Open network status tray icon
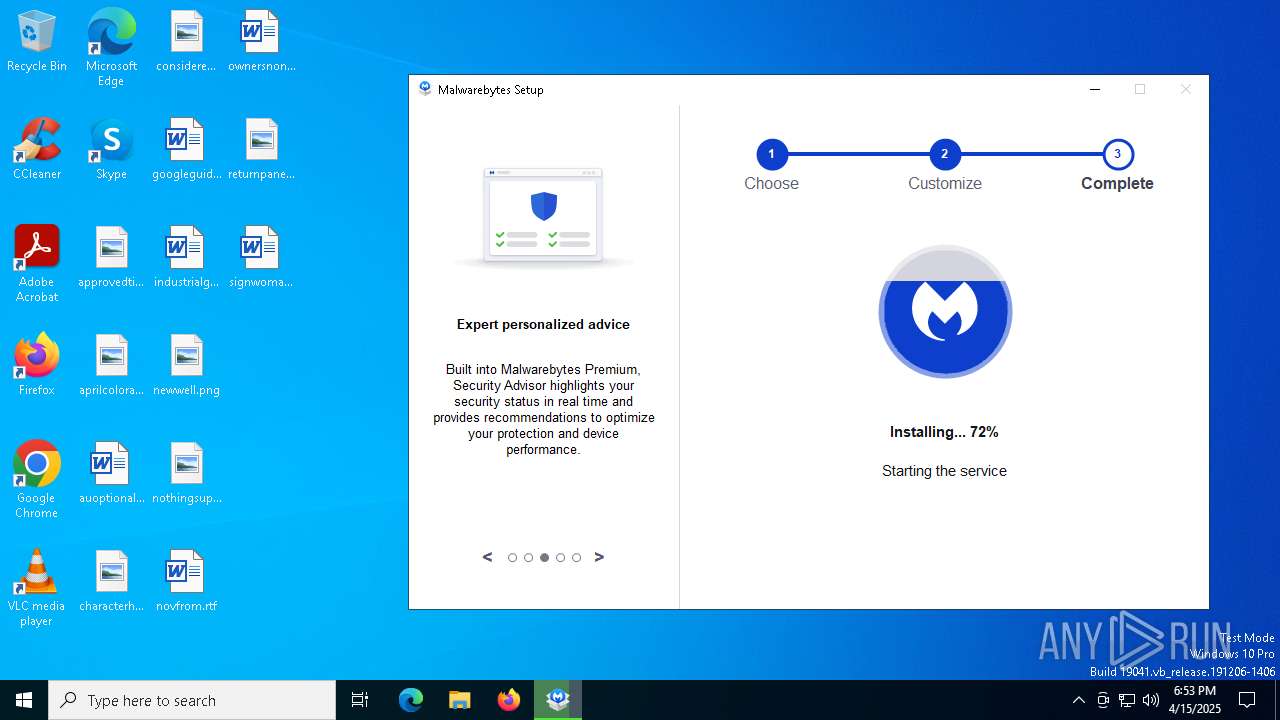 1127,700
